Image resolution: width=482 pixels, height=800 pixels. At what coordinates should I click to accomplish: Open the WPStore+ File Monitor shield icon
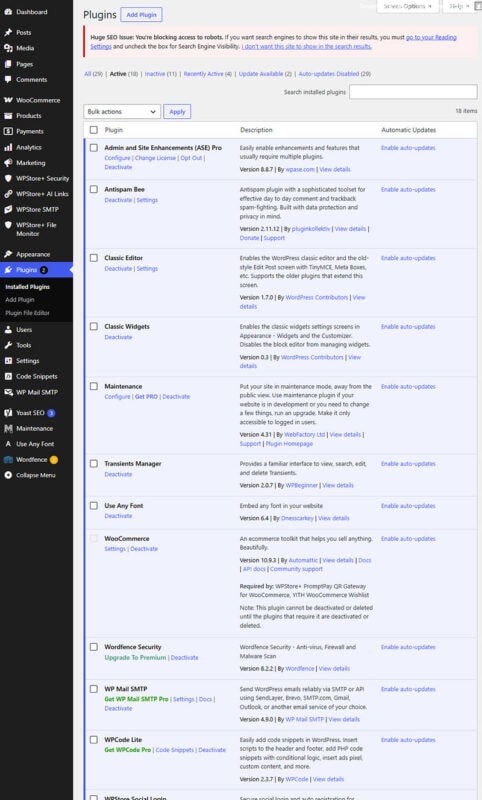tap(8, 225)
